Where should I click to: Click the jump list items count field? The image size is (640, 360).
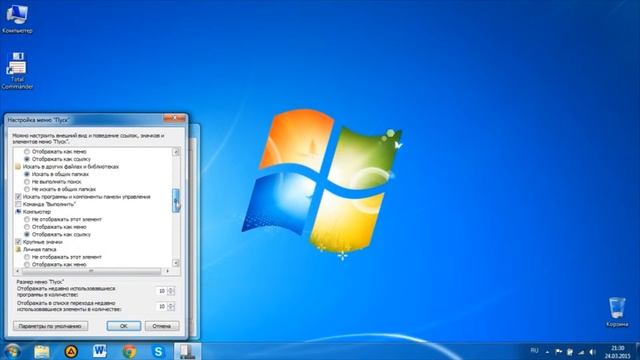(x=162, y=306)
